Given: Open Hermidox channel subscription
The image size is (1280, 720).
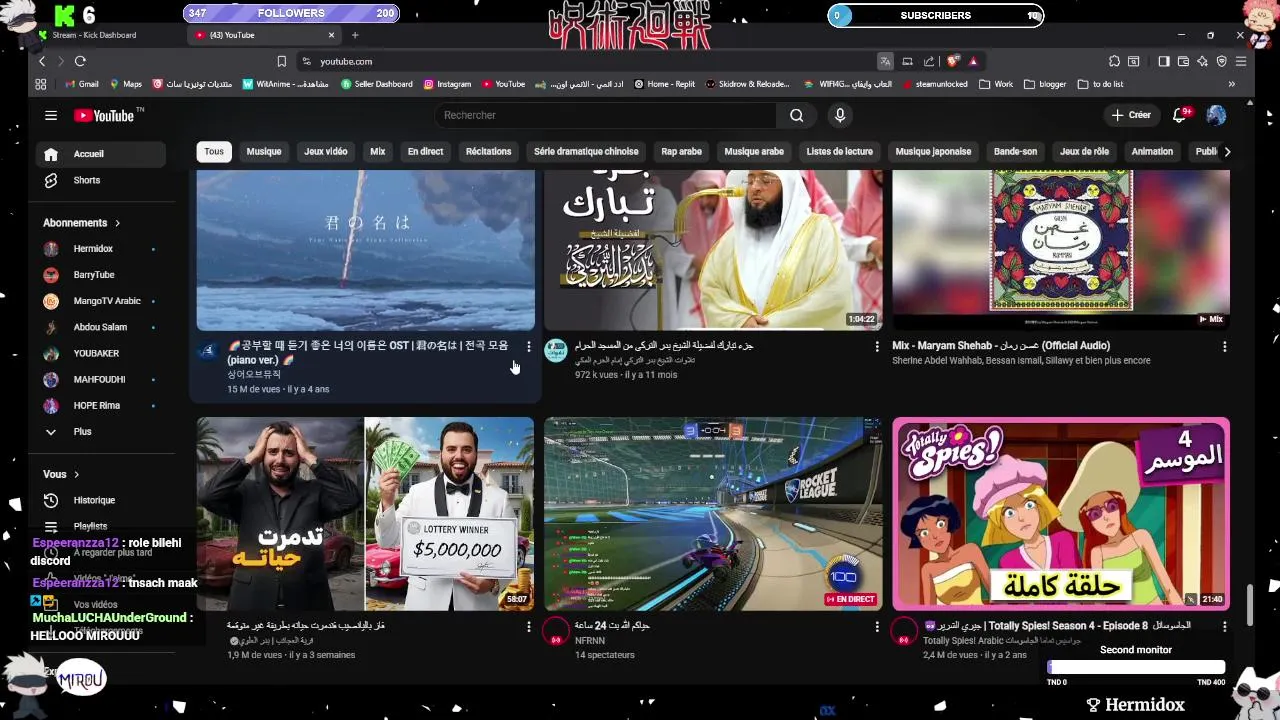Looking at the screenshot, I should [x=100, y=248].
